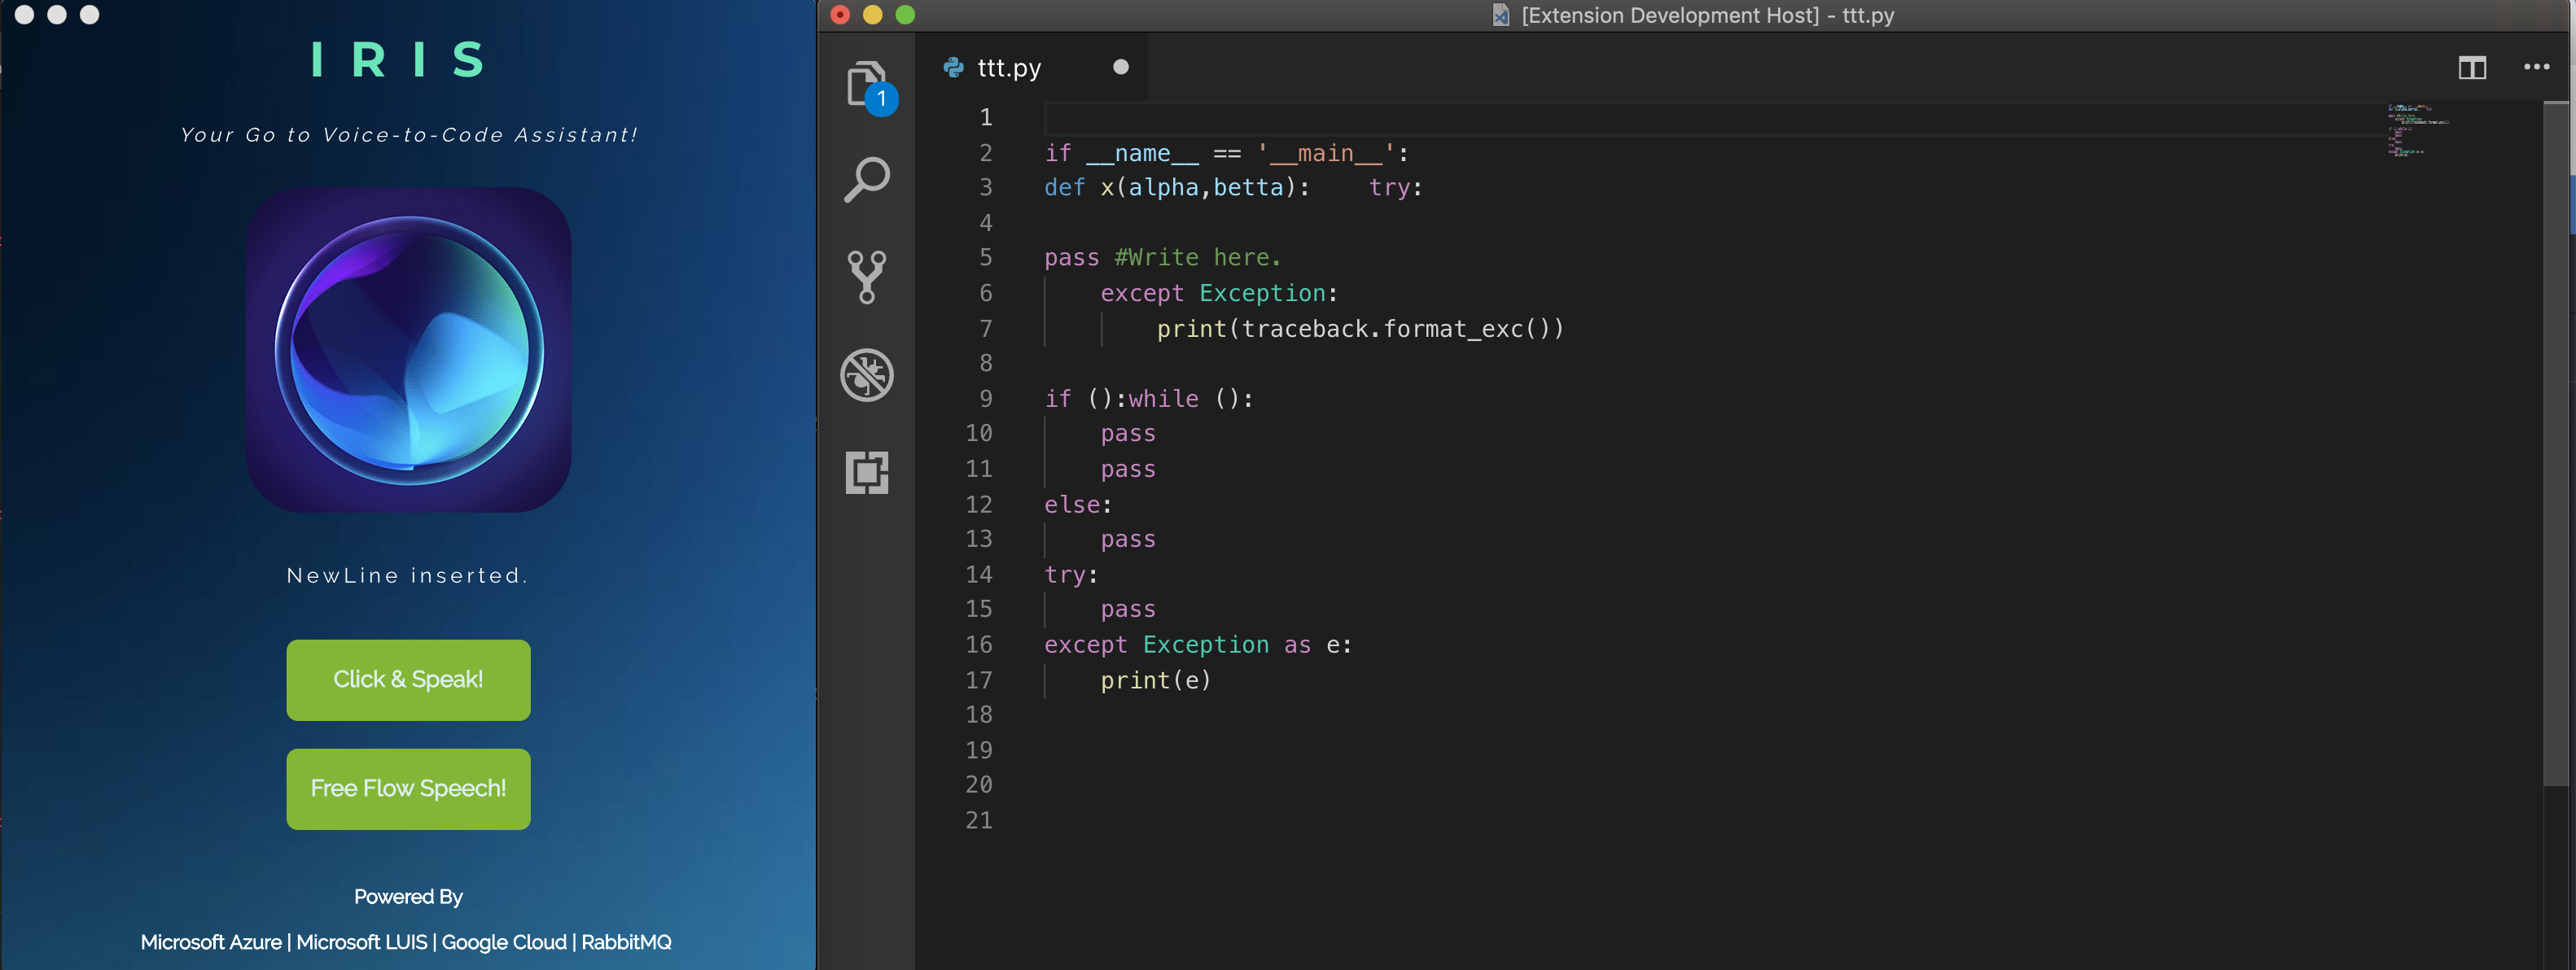
Task: Click line number 9 in gutter
Action: pyautogui.click(x=985, y=399)
